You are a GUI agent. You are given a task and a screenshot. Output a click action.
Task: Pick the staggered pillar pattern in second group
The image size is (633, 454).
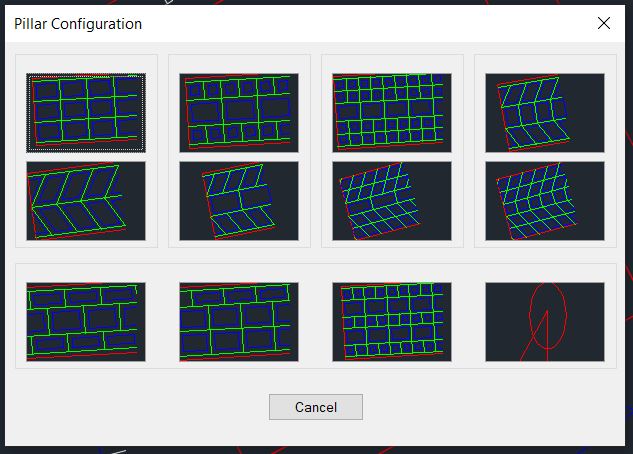point(239,112)
